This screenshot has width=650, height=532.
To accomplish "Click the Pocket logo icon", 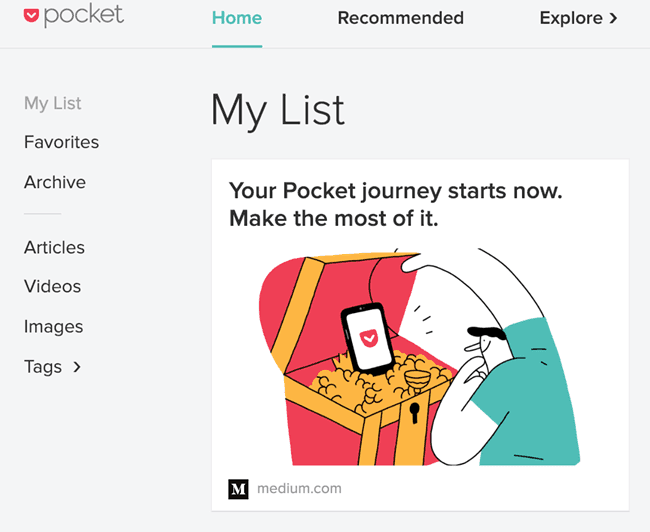I will (x=33, y=16).
